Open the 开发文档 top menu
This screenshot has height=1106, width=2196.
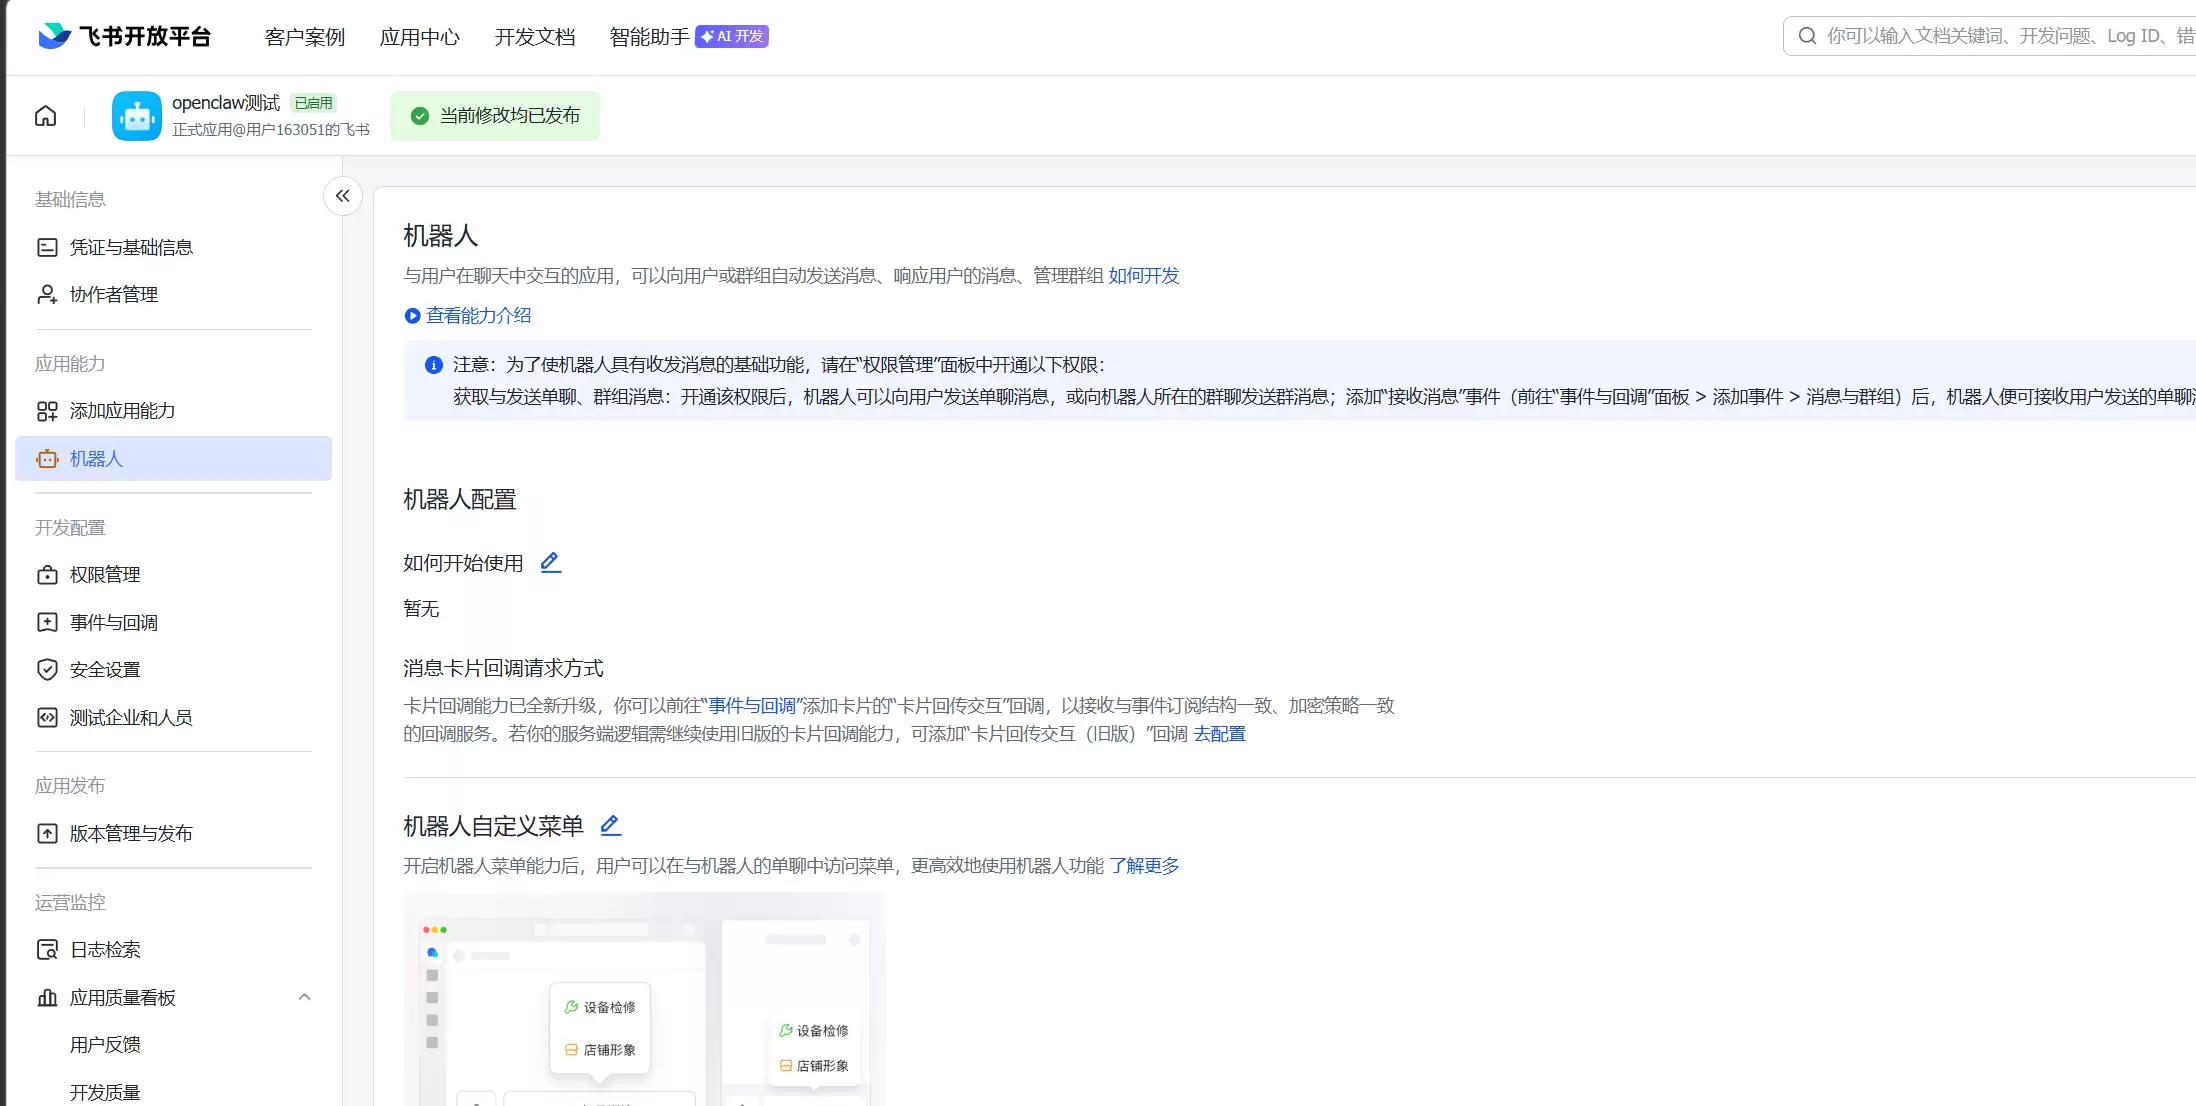point(535,37)
